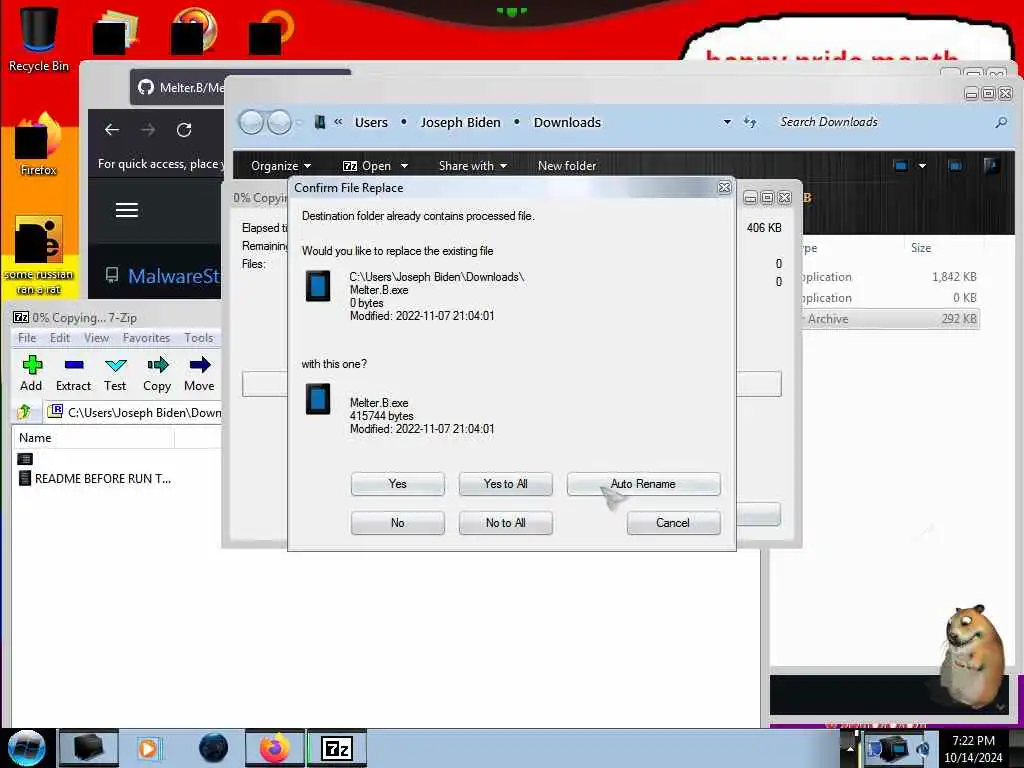Open 7-Zip View menu
The image size is (1024, 768).
click(96, 338)
